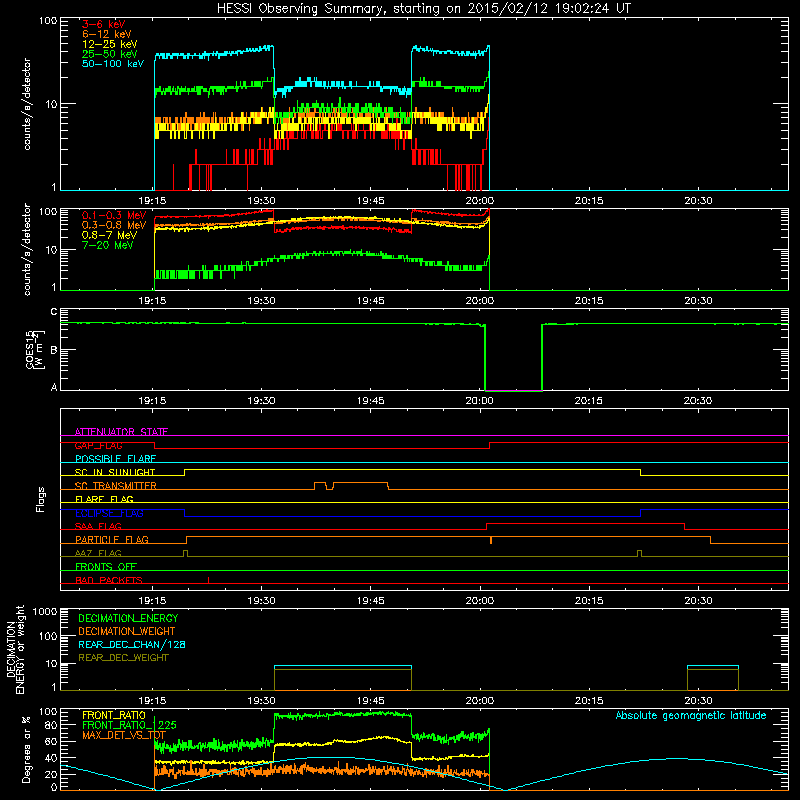
Task: Select the 7-20 MeV legend label
Action: [107, 245]
